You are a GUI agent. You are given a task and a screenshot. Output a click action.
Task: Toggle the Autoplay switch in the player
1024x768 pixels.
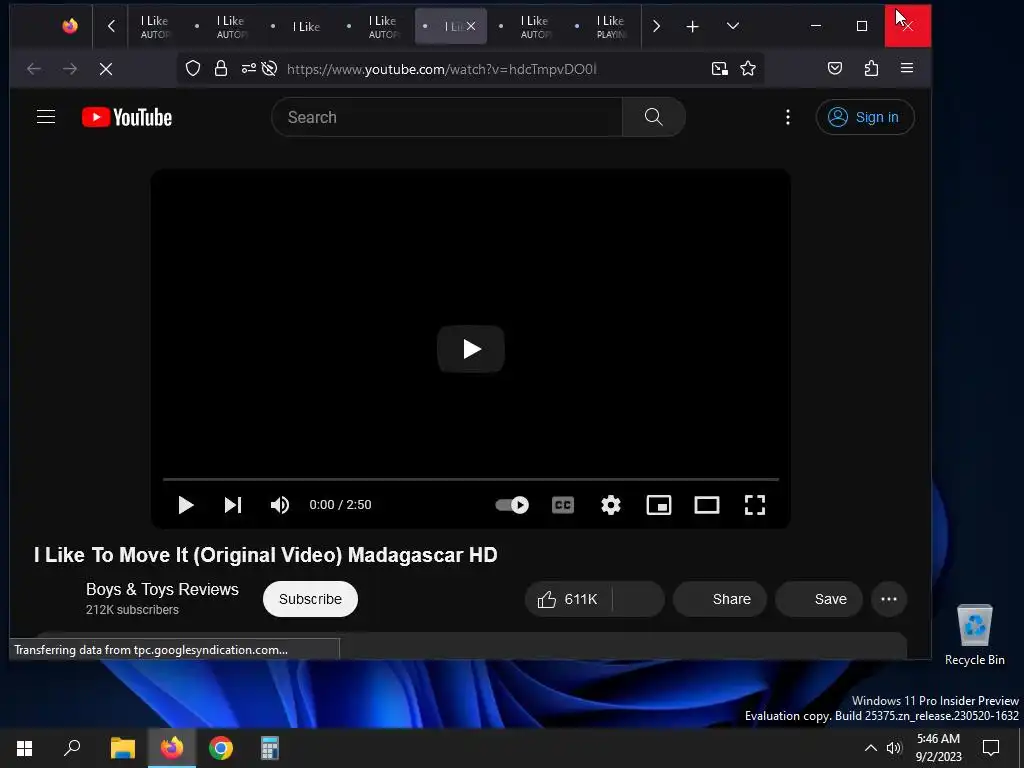pos(512,505)
